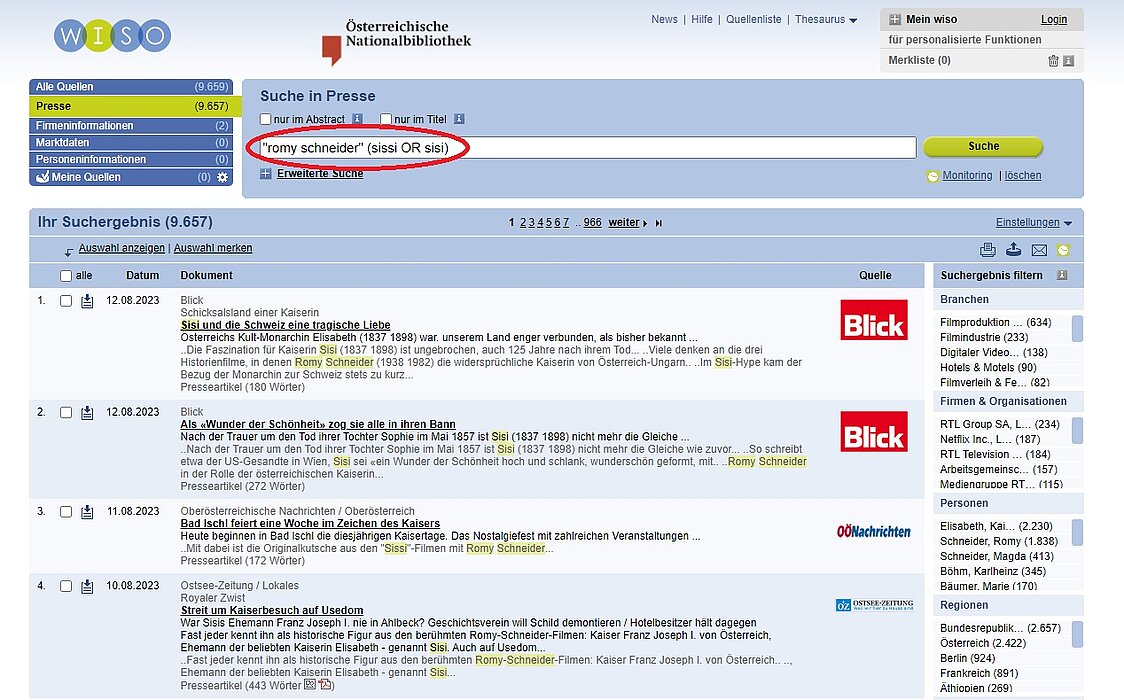Screen dimensions: 1124x700
Task: Open the Thesaurus dropdown
Action: pyautogui.click(x=826, y=19)
